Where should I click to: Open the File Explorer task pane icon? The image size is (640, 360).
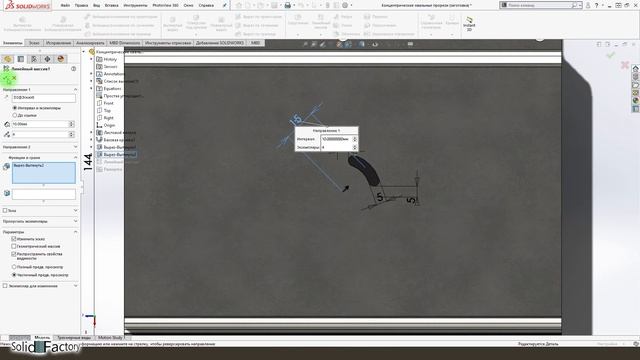pyautogui.click(x=636, y=85)
